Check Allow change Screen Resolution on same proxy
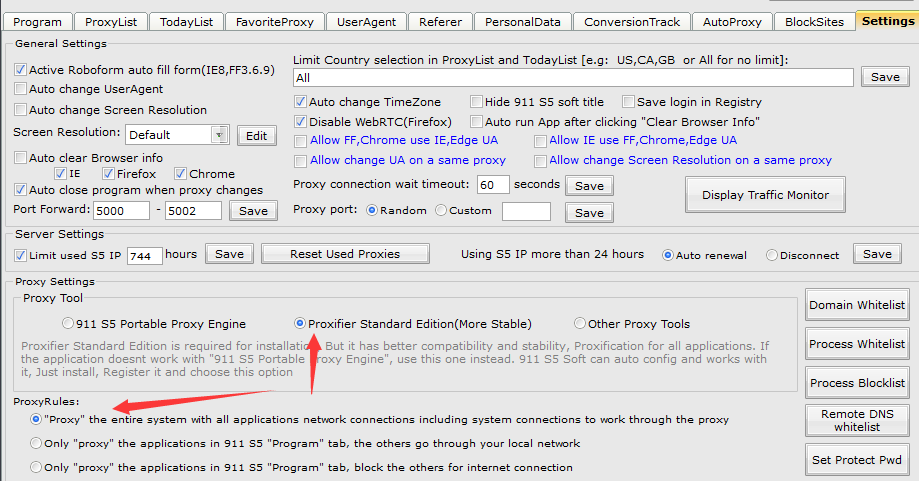919x481 pixels. pos(540,161)
